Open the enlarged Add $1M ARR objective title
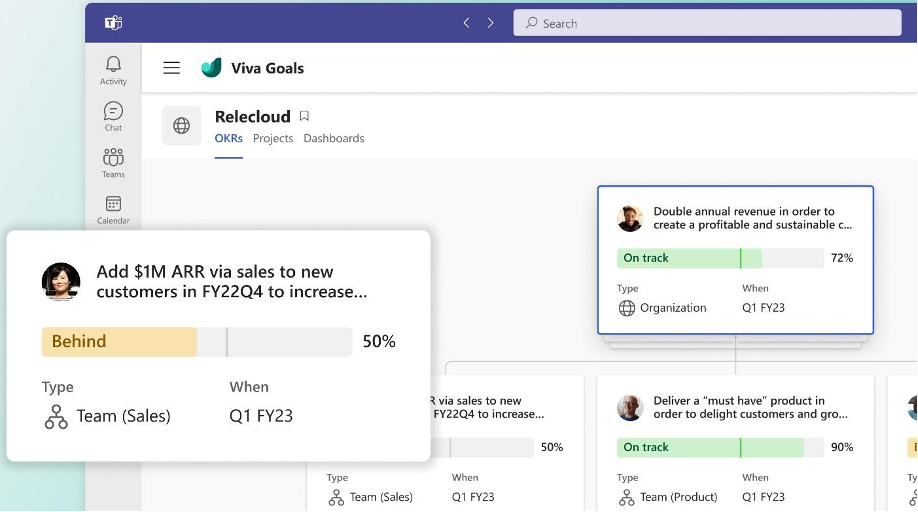This screenshot has width=918, height=512. [232, 281]
